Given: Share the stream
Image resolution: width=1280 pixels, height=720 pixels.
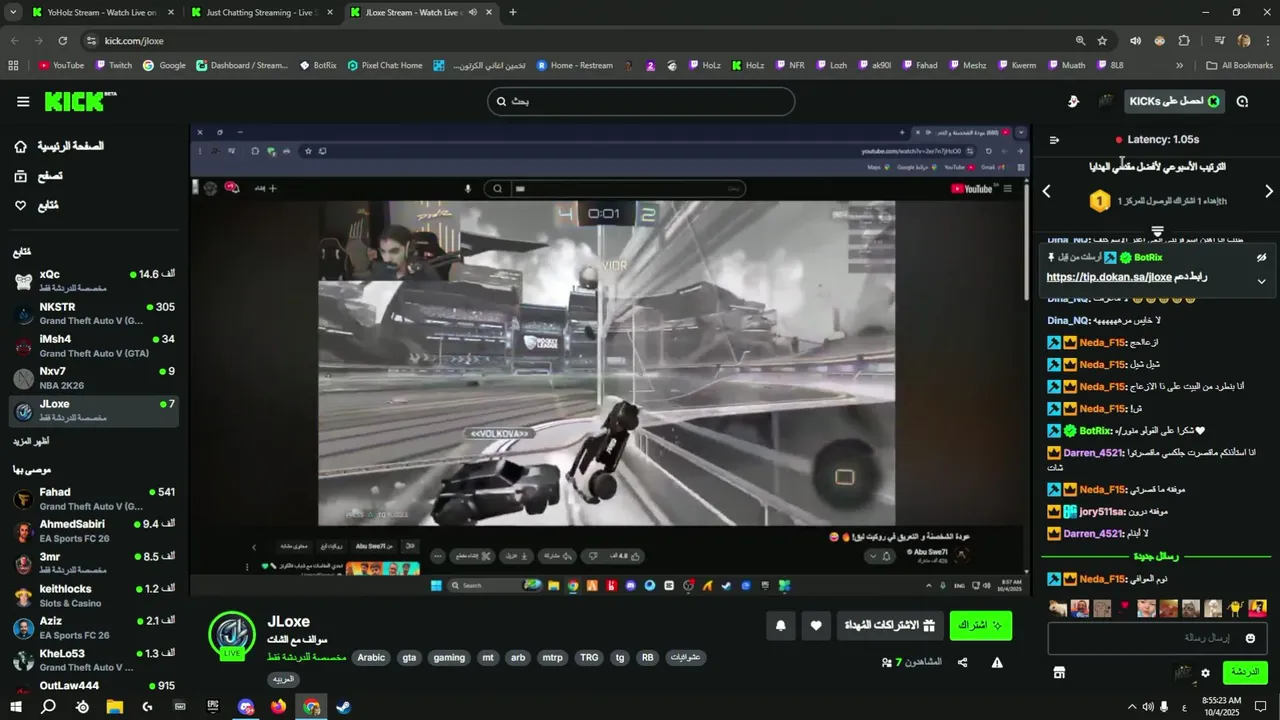Looking at the screenshot, I should 963,662.
